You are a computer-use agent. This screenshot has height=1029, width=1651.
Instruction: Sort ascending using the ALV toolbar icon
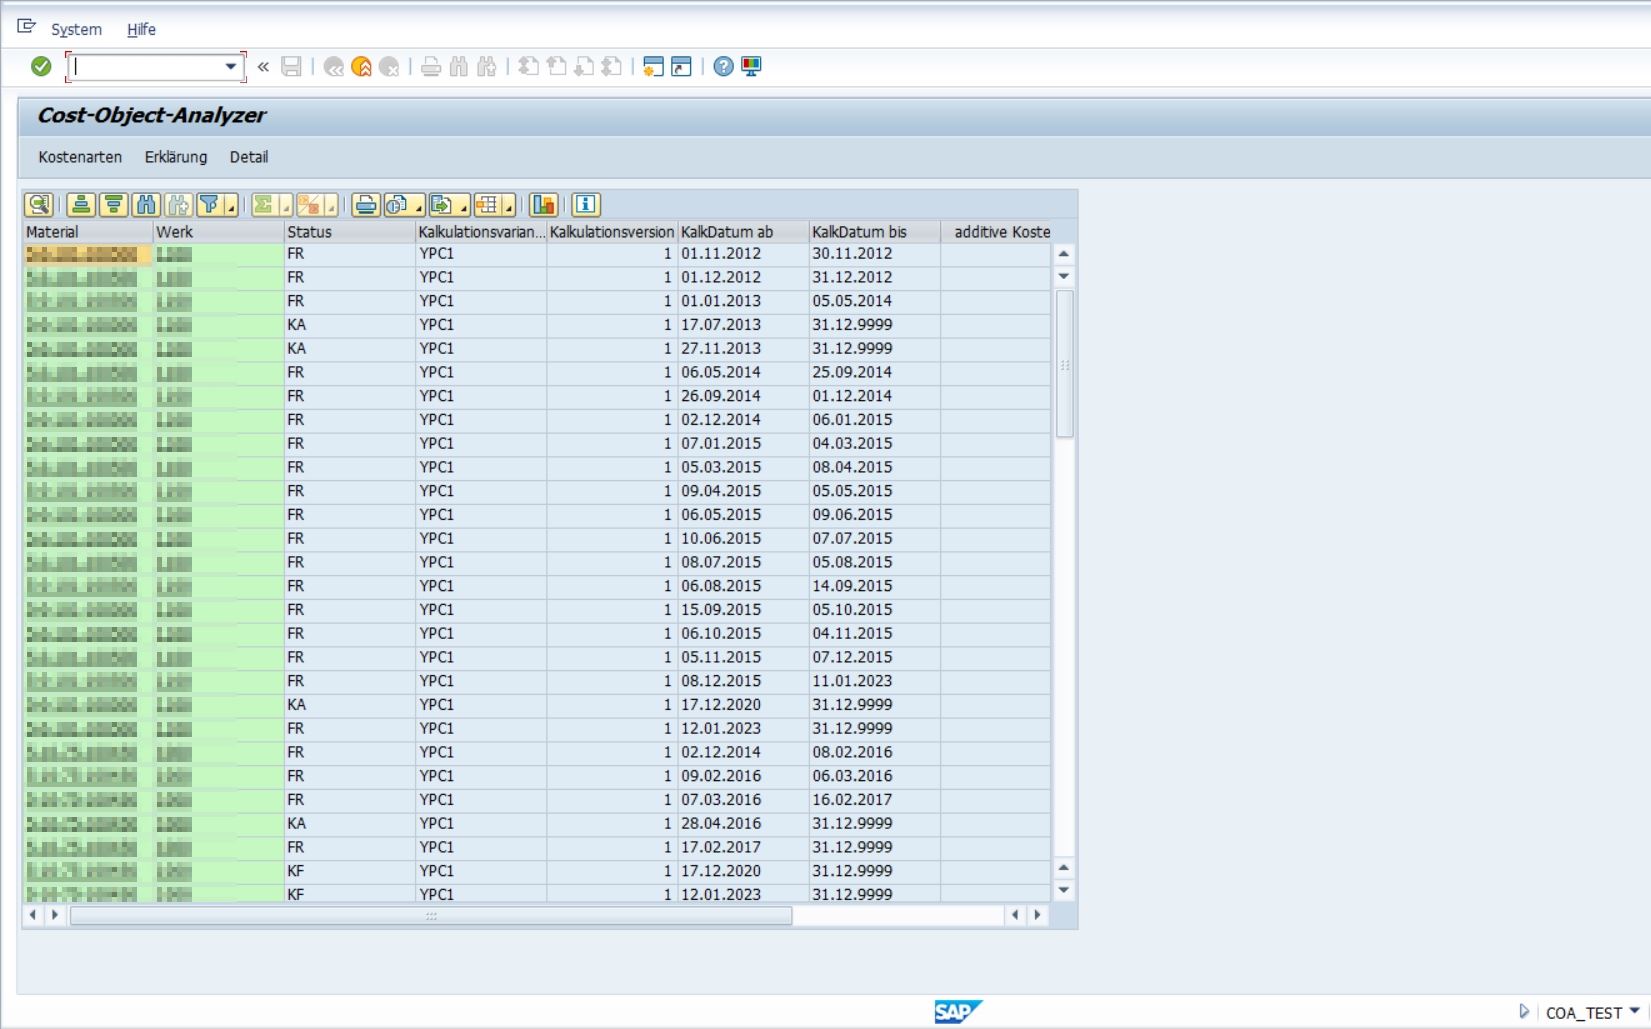click(x=82, y=205)
